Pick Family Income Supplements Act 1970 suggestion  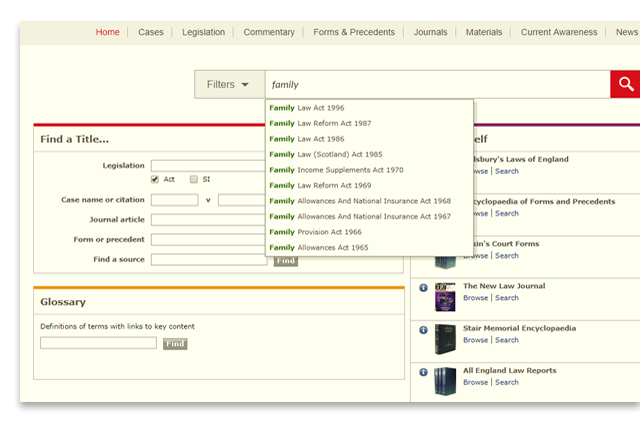pyautogui.click(x=336, y=170)
